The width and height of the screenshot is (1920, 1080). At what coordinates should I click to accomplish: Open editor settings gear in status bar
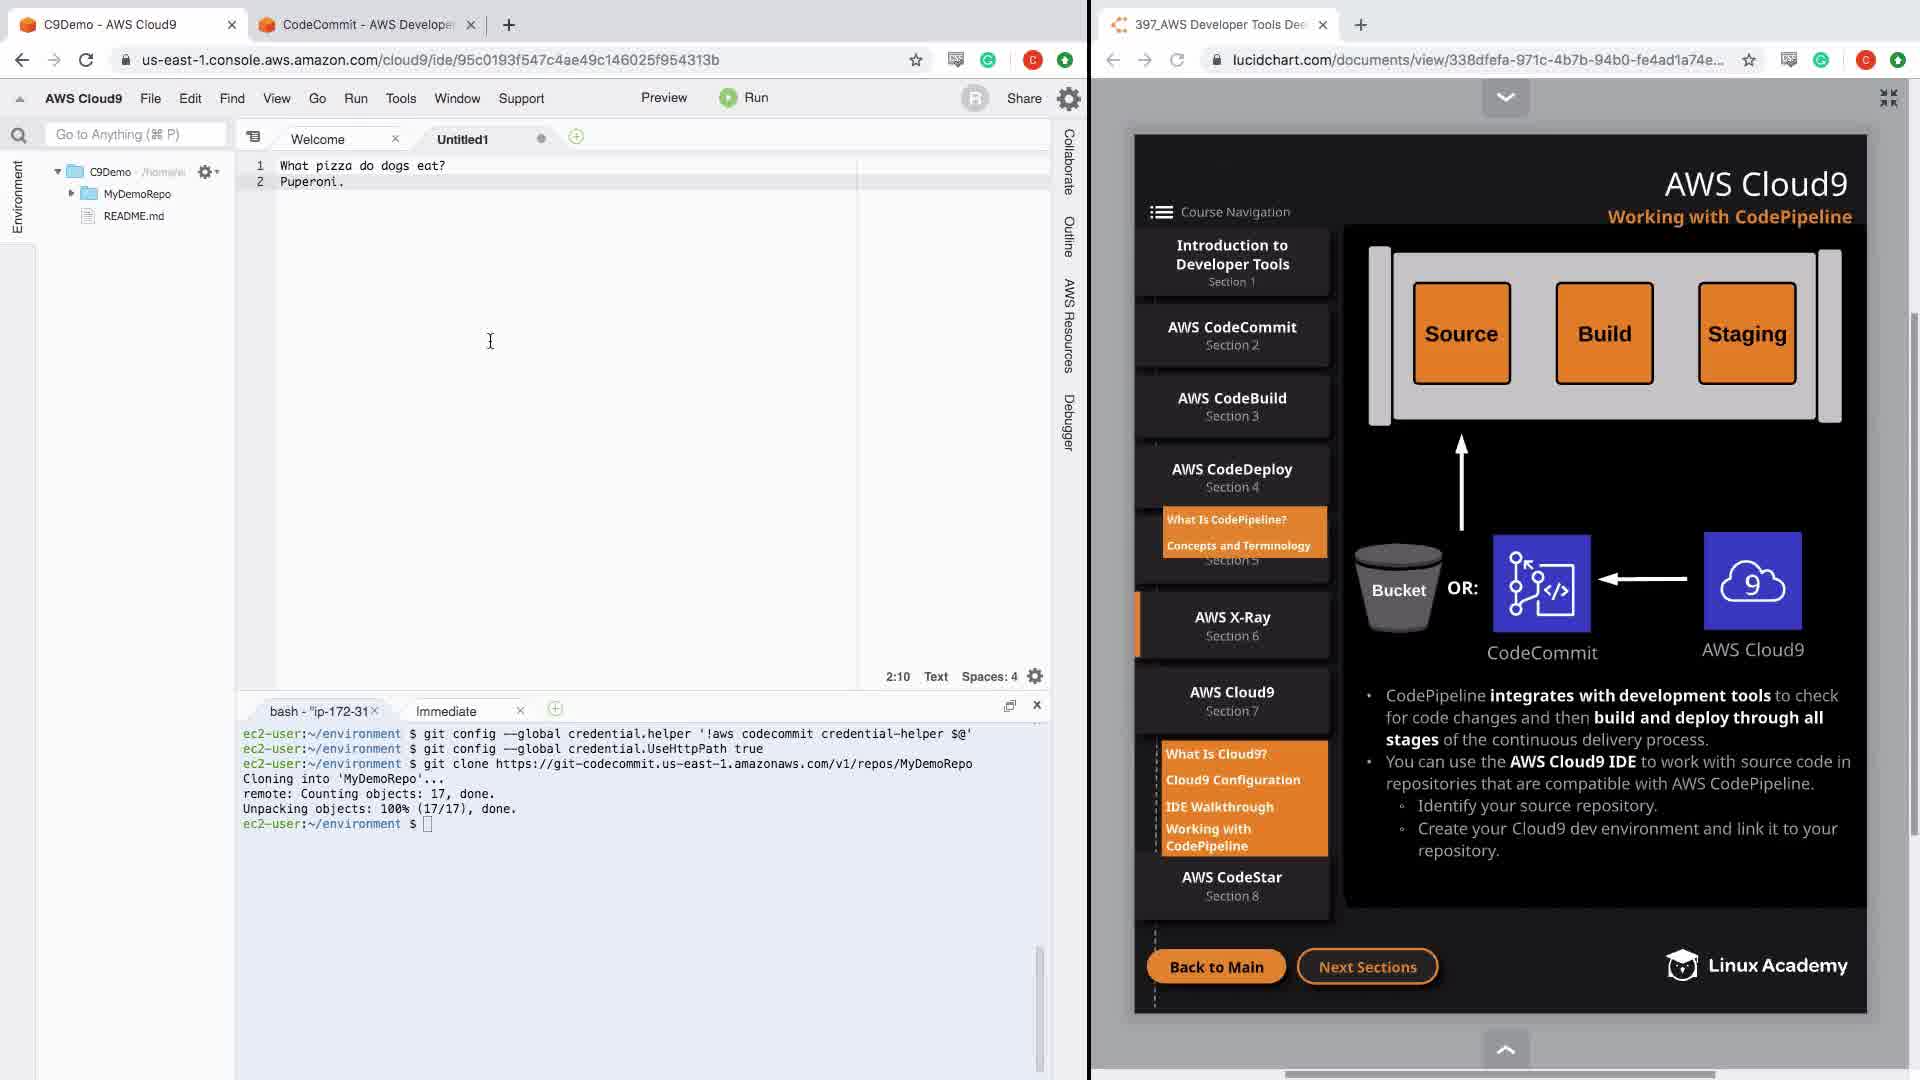pyautogui.click(x=1035, y=677)
